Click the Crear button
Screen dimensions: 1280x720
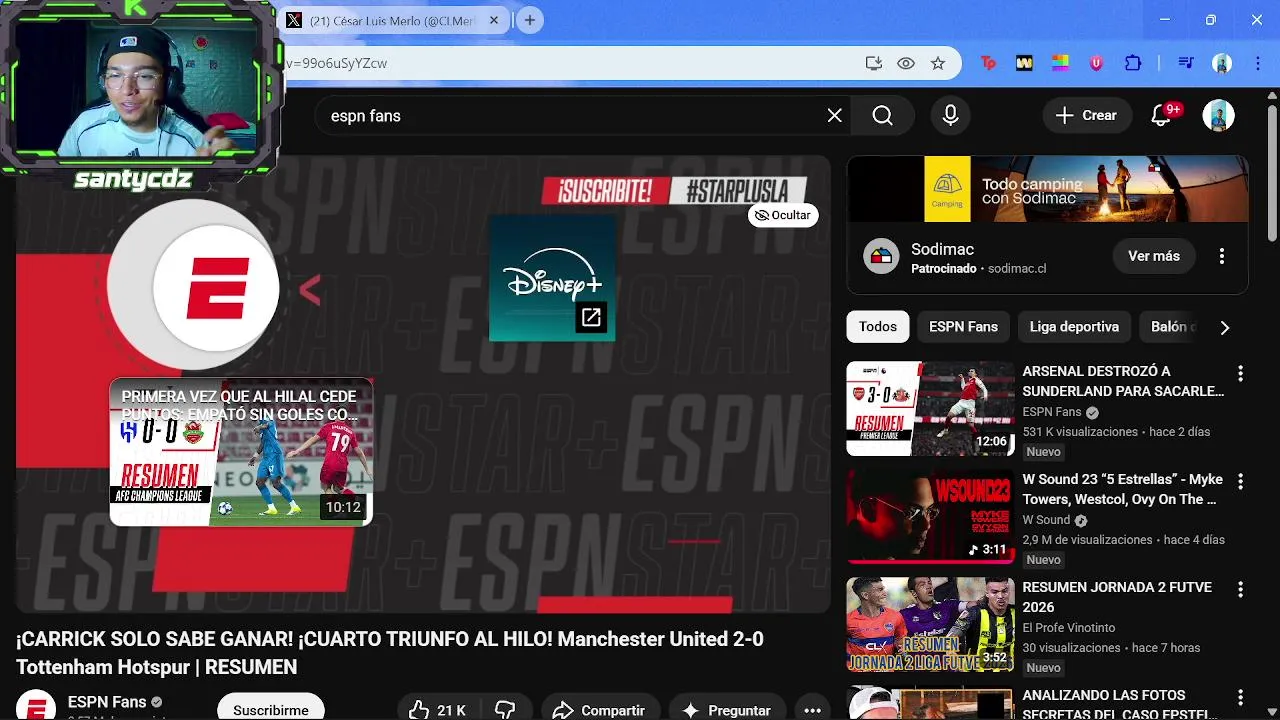(1087, 116)
